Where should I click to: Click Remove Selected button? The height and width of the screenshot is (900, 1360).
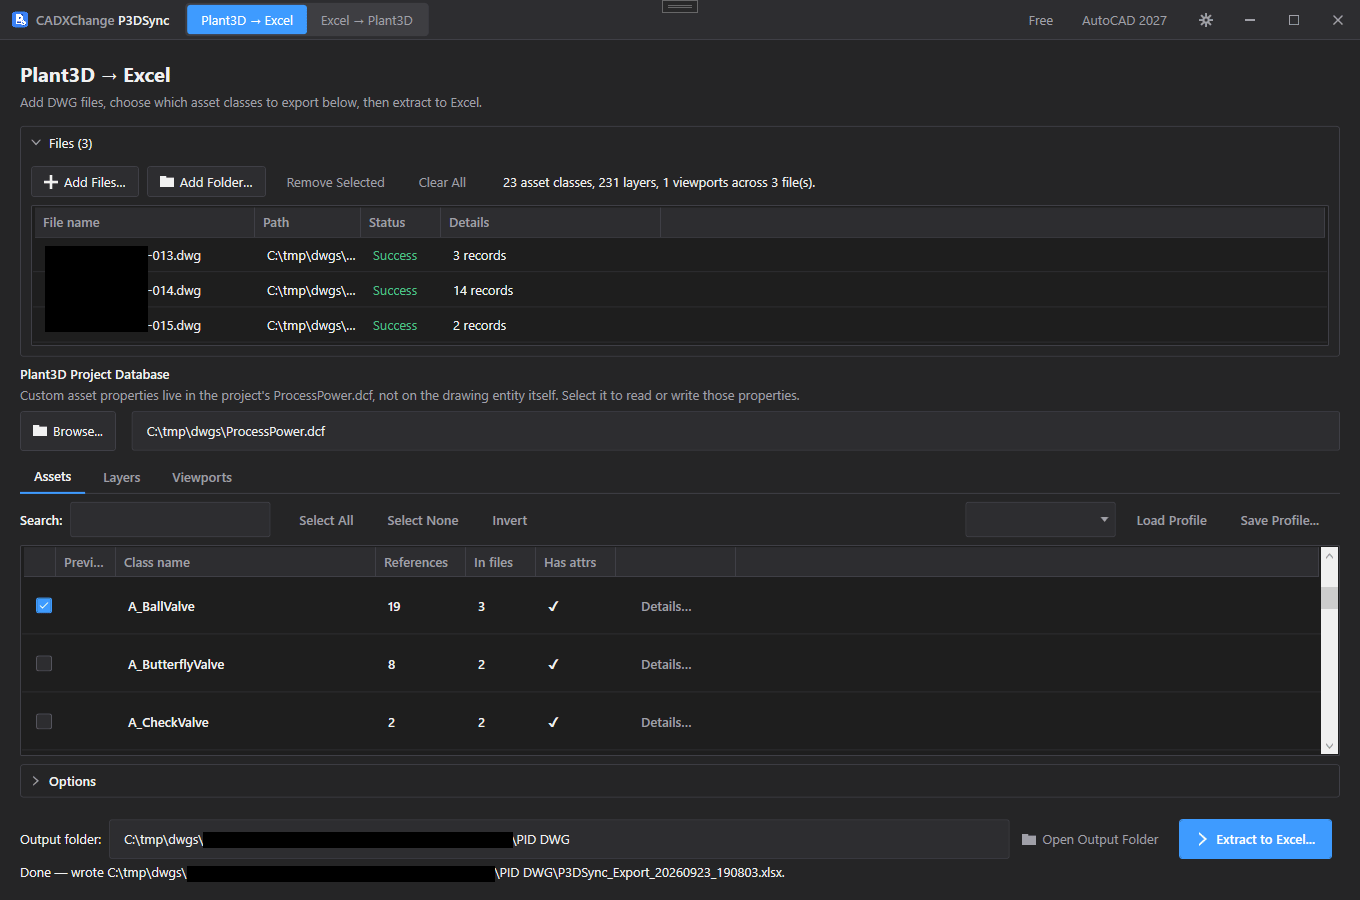(335, 182)
